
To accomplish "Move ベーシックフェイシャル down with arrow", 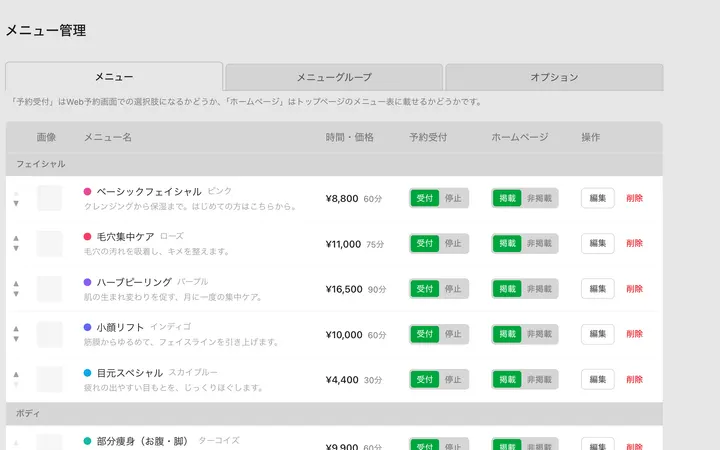I will 16,203.
